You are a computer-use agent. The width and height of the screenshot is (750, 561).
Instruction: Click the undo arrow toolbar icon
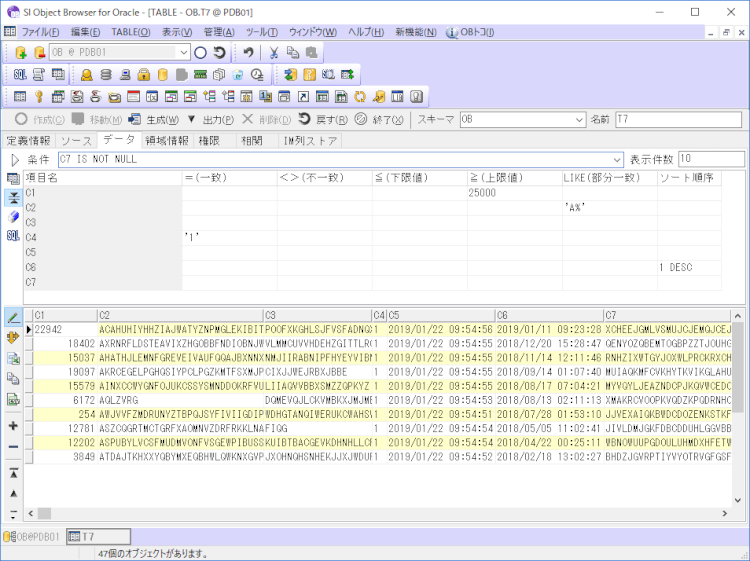click(248, 52)
